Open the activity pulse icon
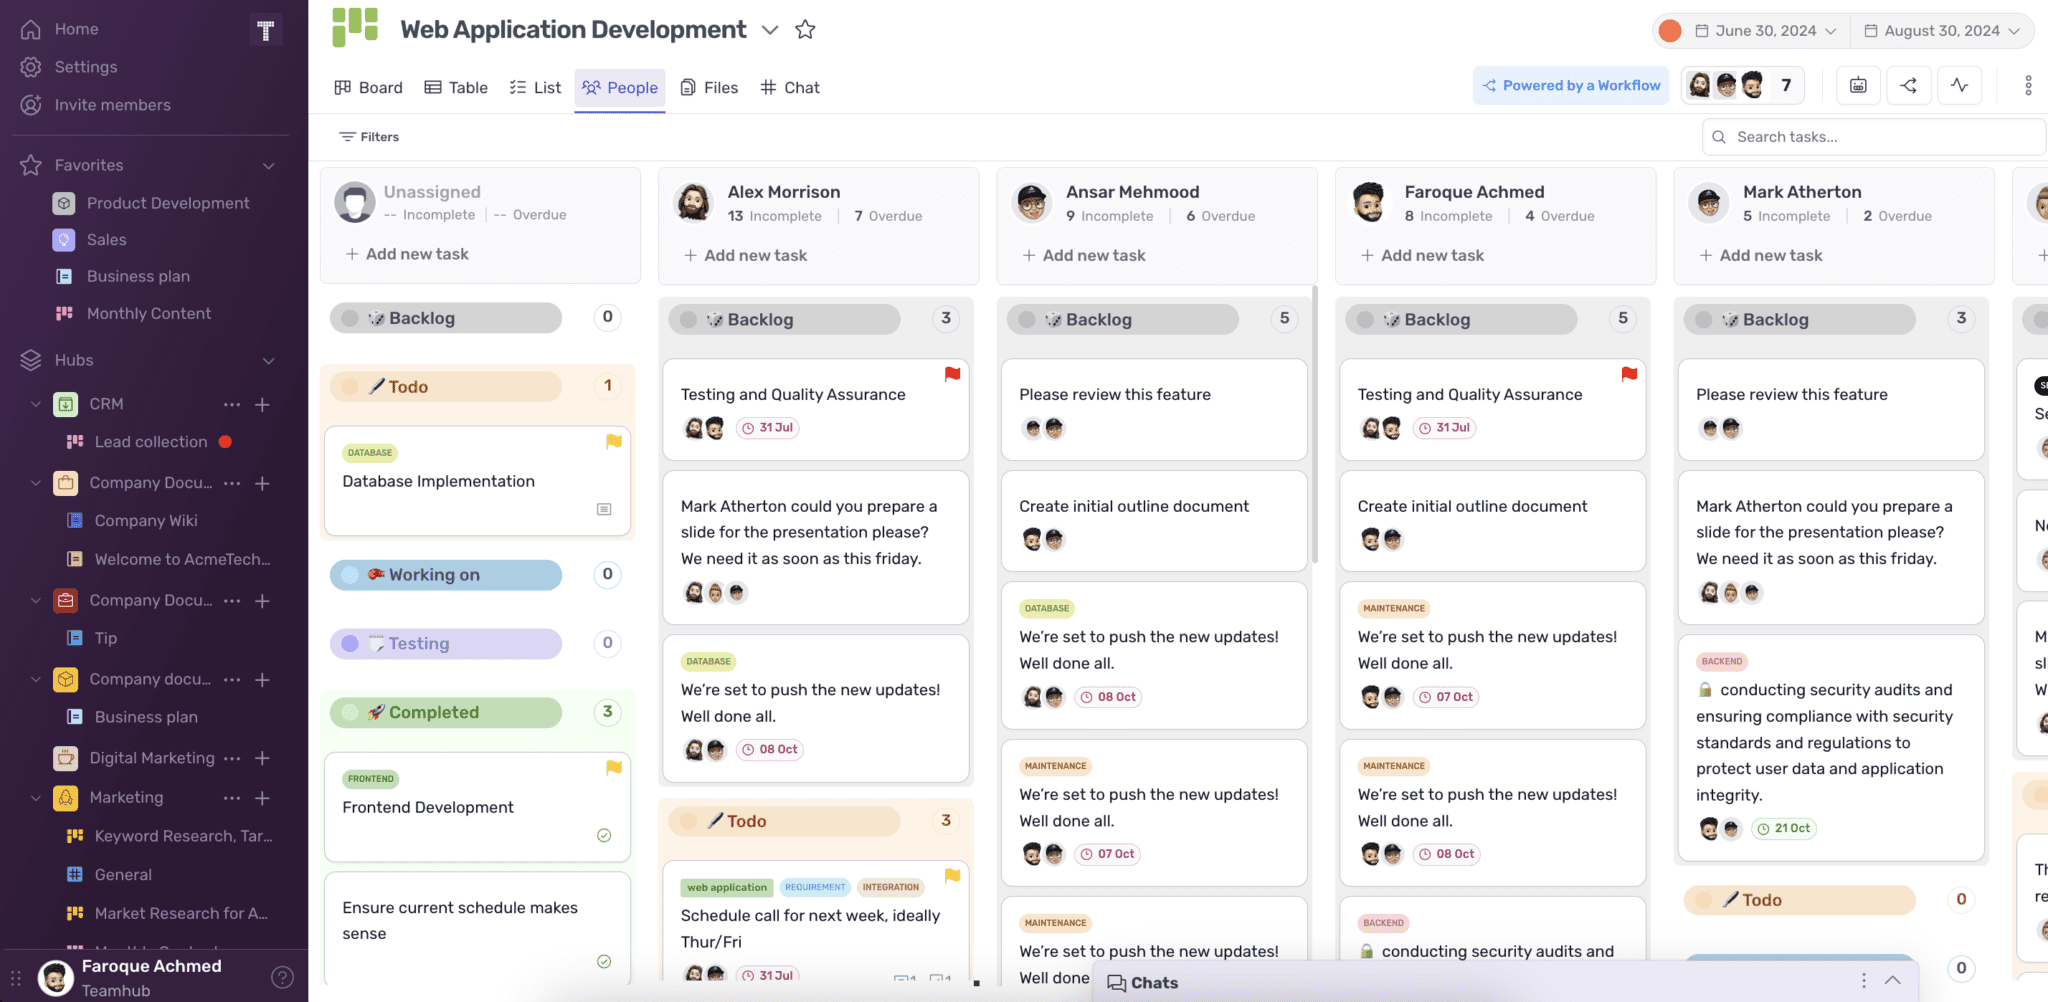Viewport: 2048px width, 1002px height. (1960, 85)
